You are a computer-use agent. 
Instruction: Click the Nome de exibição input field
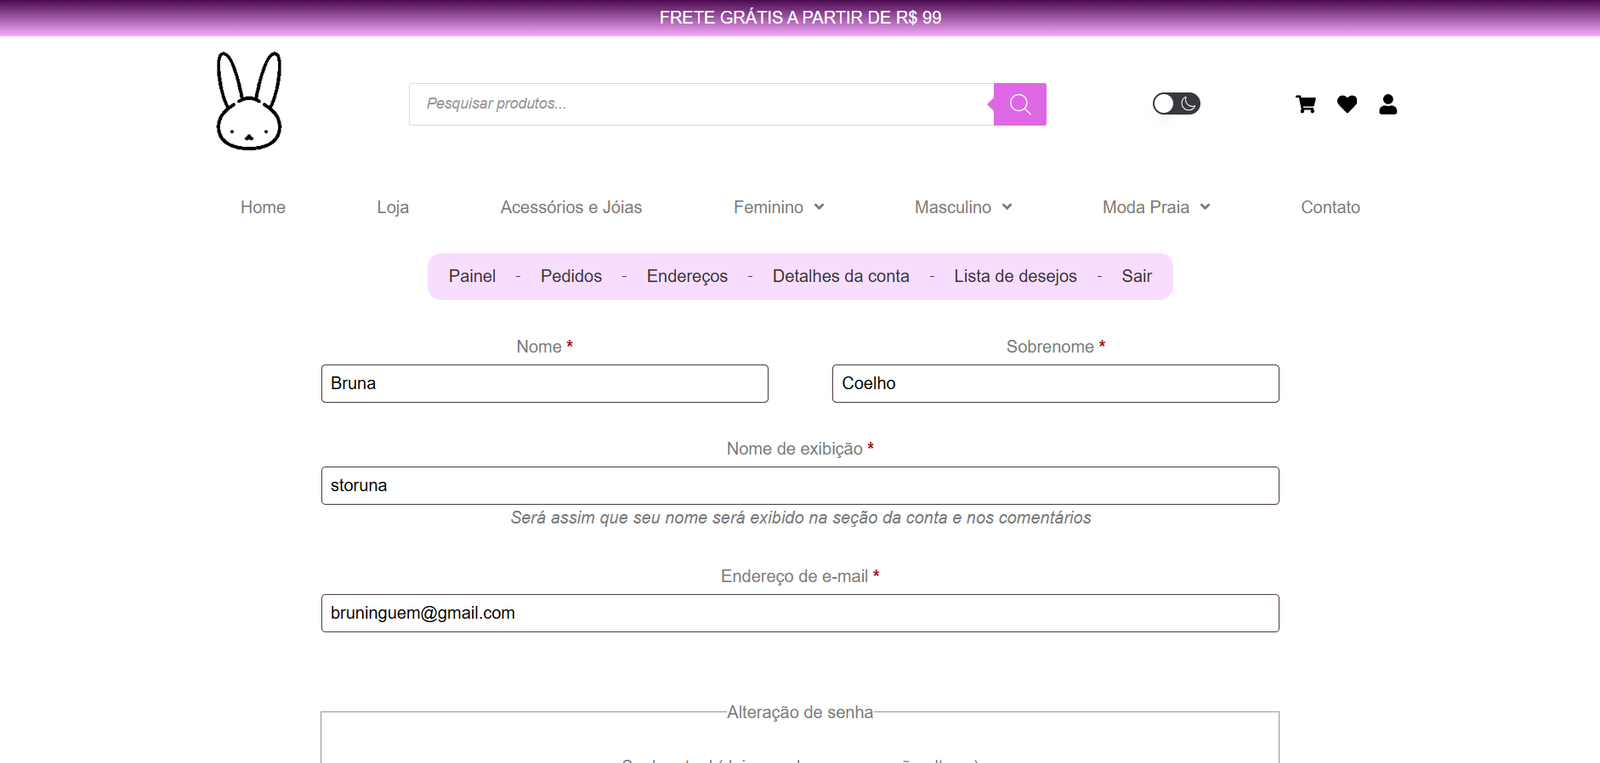point(800,486)
